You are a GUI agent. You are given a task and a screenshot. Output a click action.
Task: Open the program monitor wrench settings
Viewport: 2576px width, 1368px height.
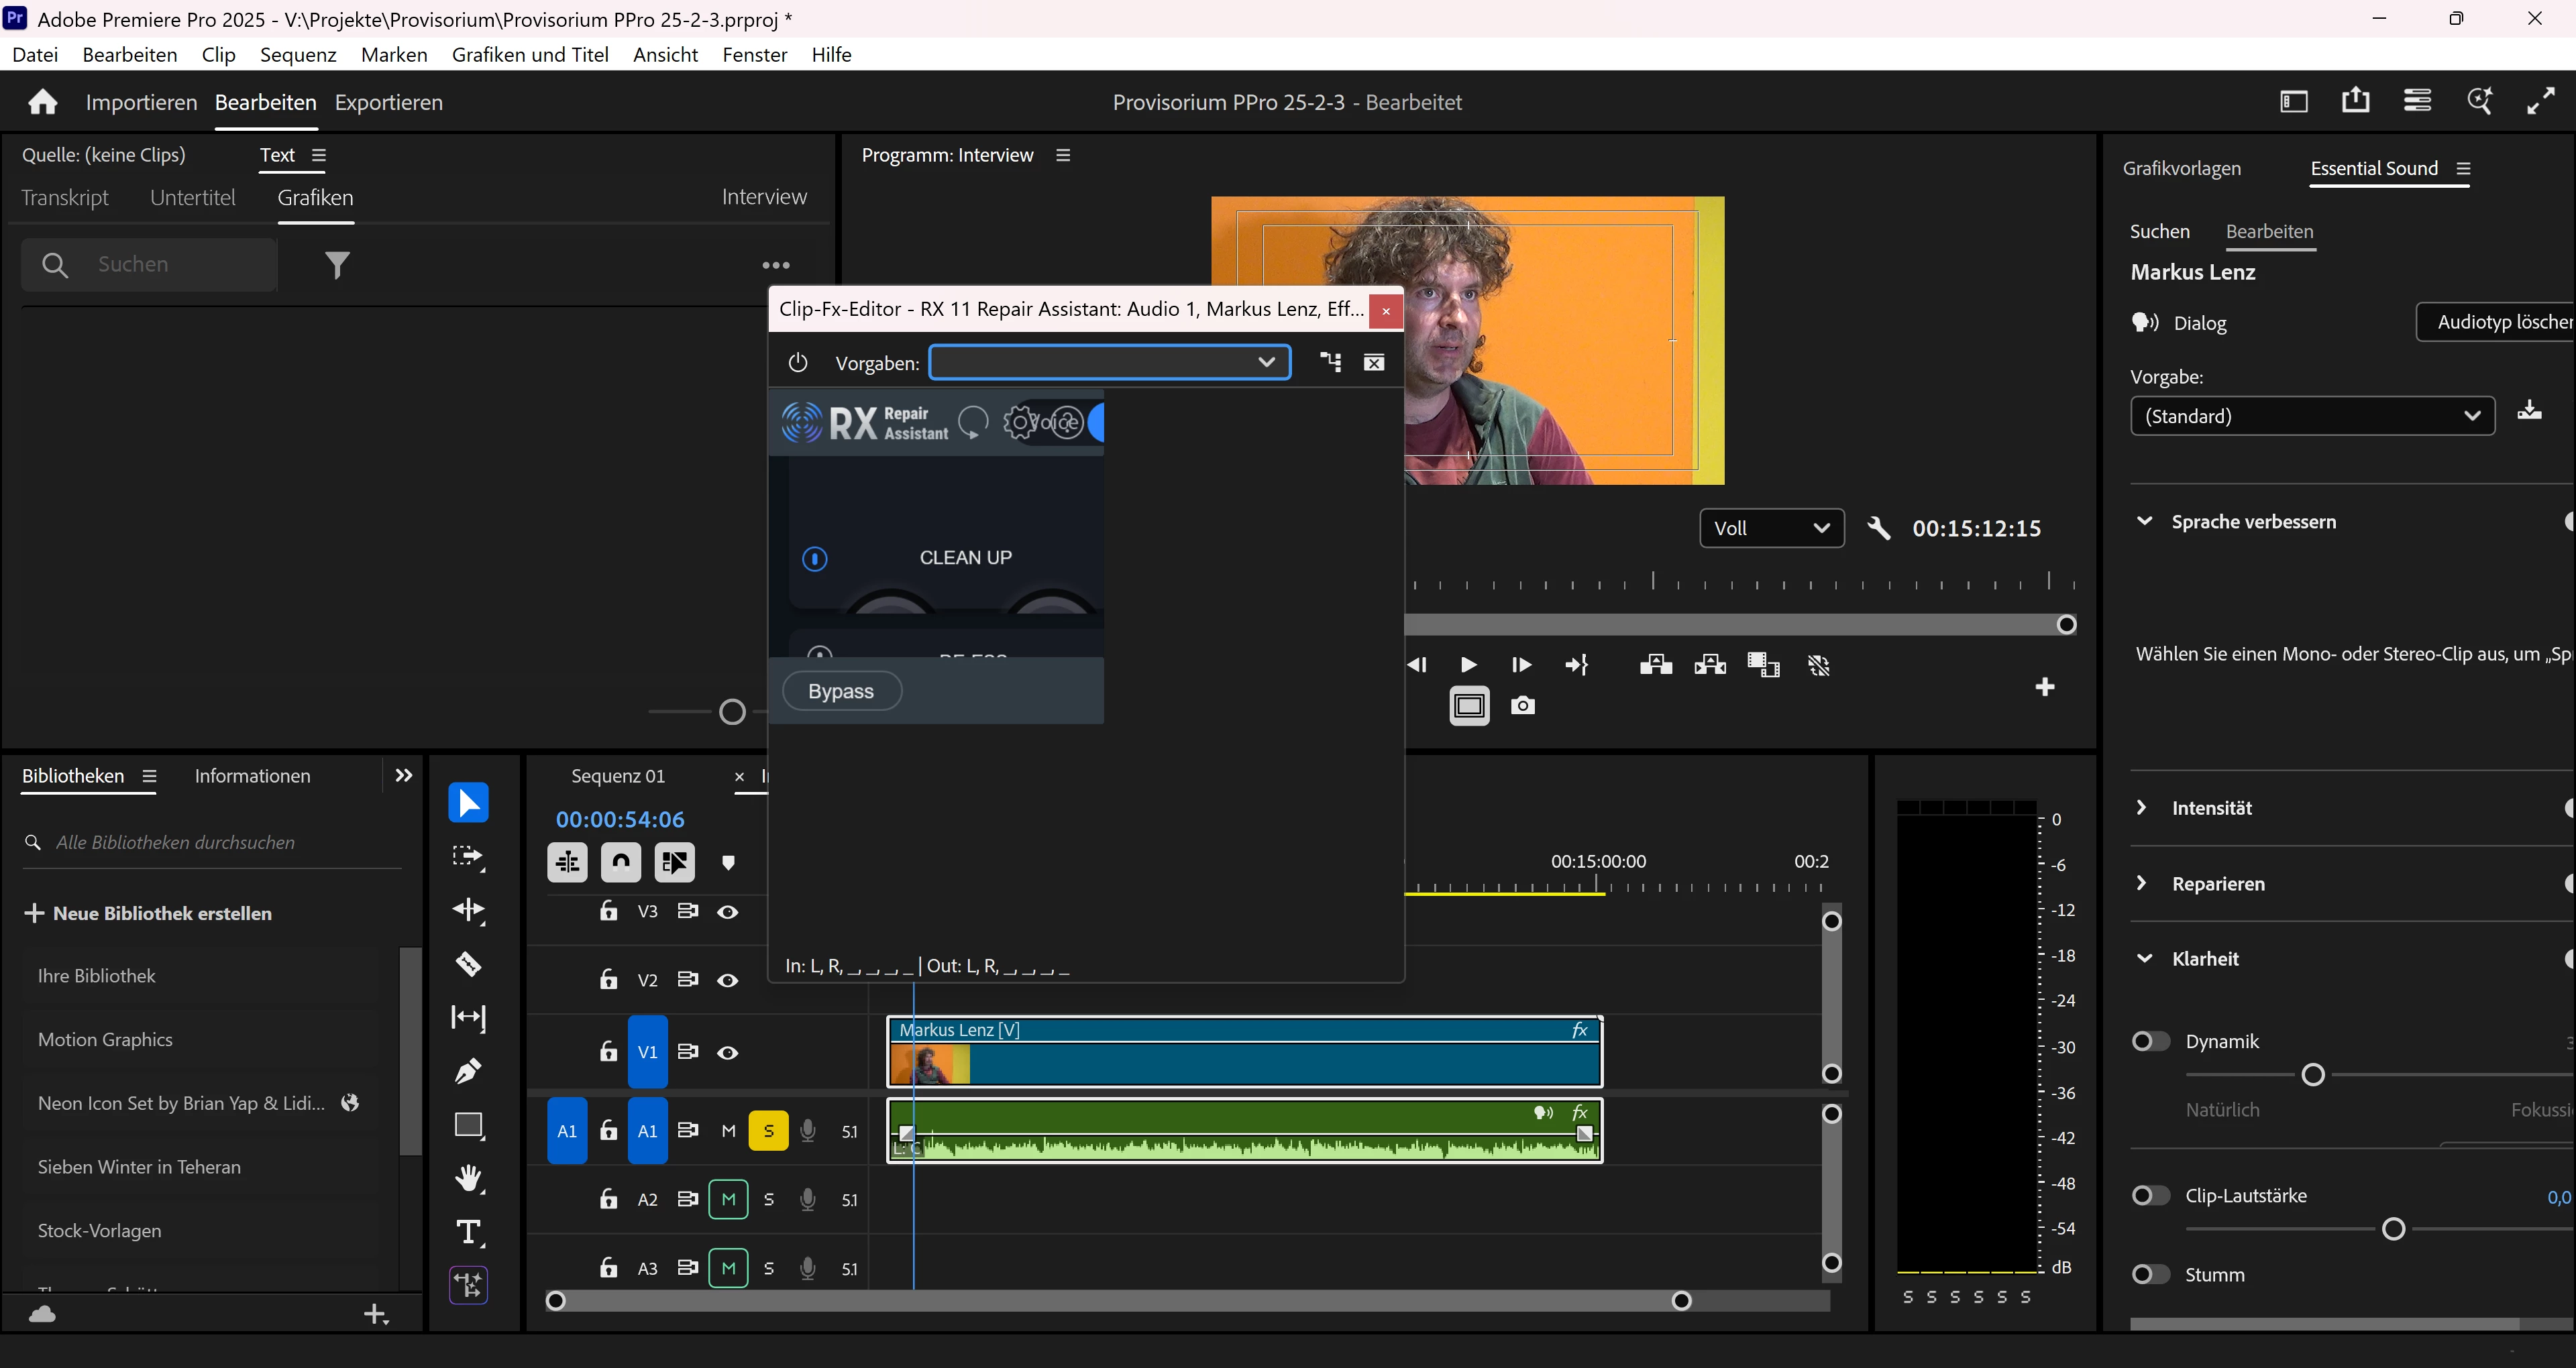pos(1878,528)
